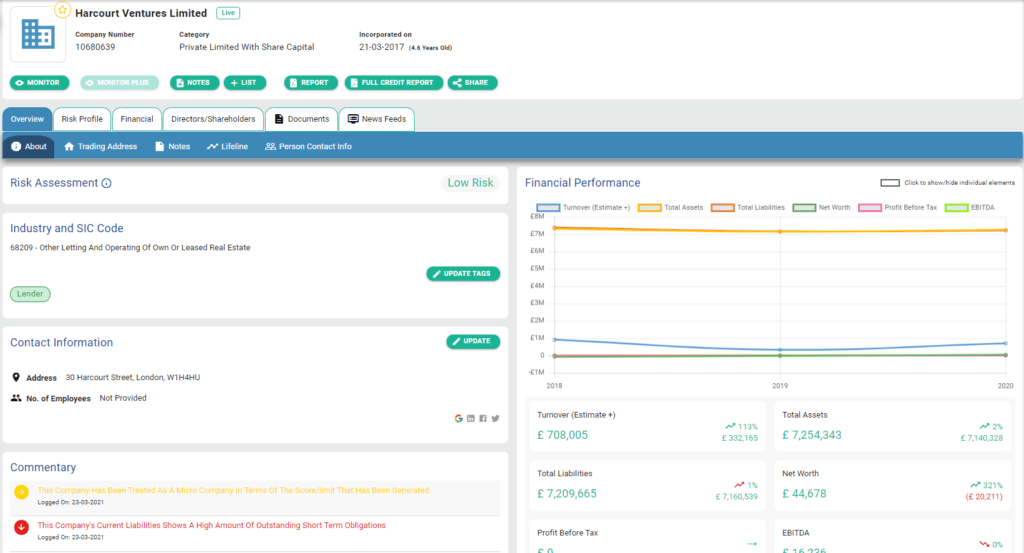1024x553 pixels.
Task: Open the Twitter icon
Action: [495, 419]
